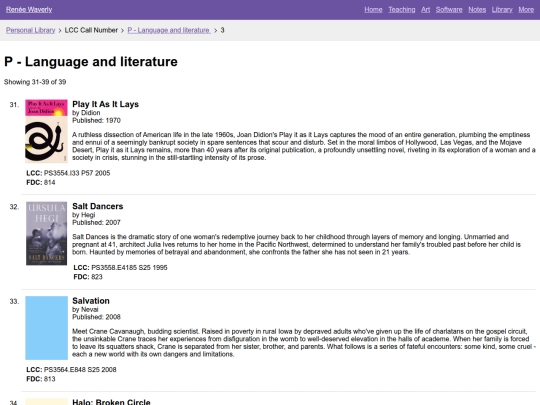The width and height of the screenshot is (540, 405).
Task: Open the Art nav link
Action: pyautogui.click(x=425, y=10)
